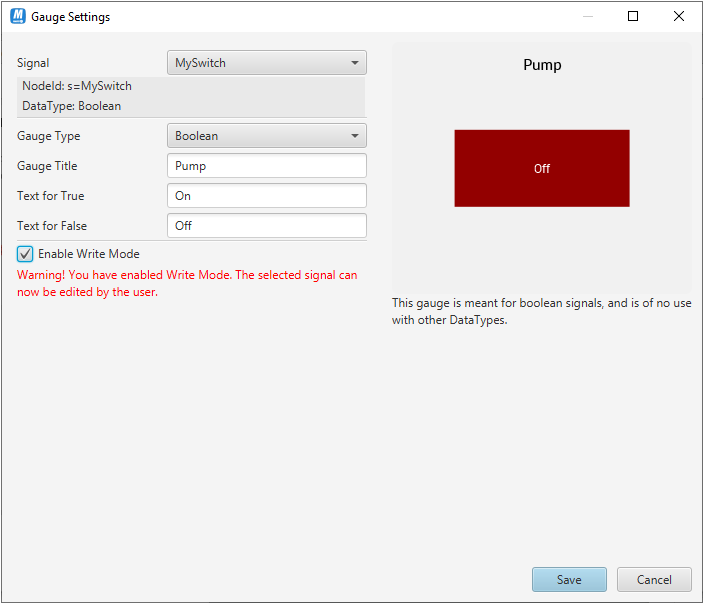Click the Gauge Title label
The width and height of the screenshot is (704, 604).
47,166
